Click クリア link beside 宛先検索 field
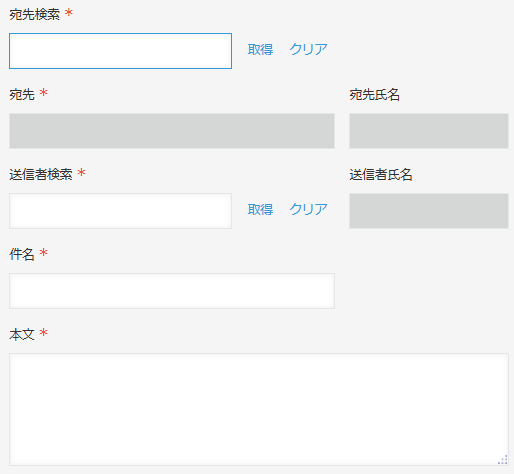The height and width of the screenshot is (474, 514). click(308, 49)
